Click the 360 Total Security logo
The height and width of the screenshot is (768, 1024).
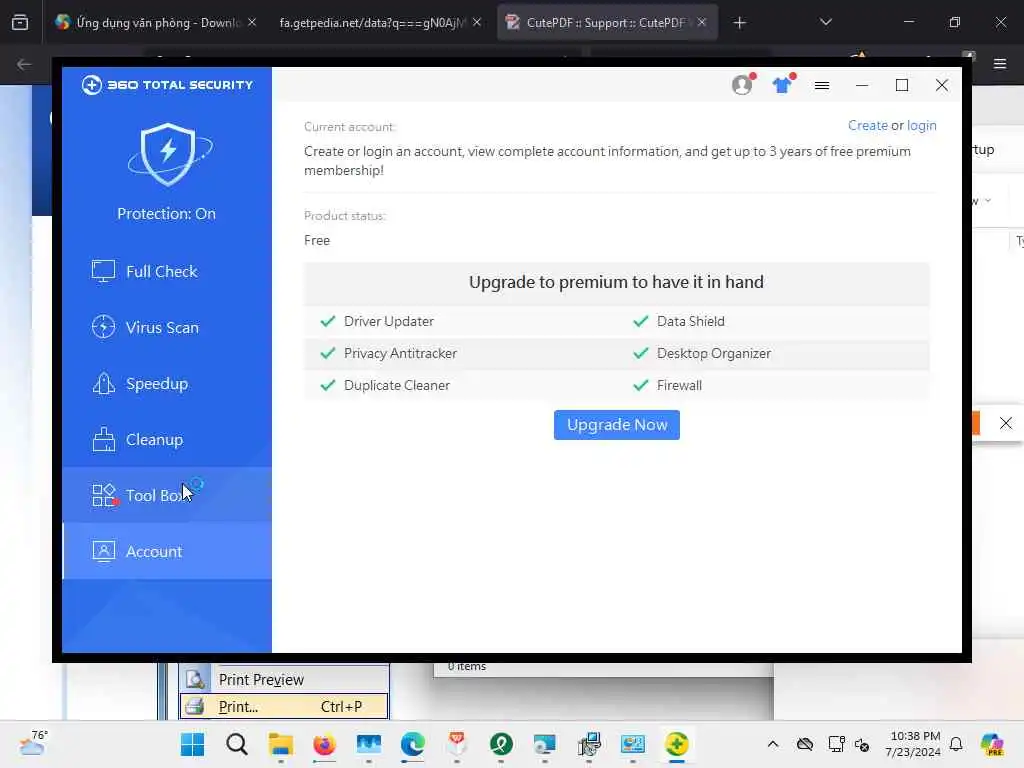[x=167, y=85]
